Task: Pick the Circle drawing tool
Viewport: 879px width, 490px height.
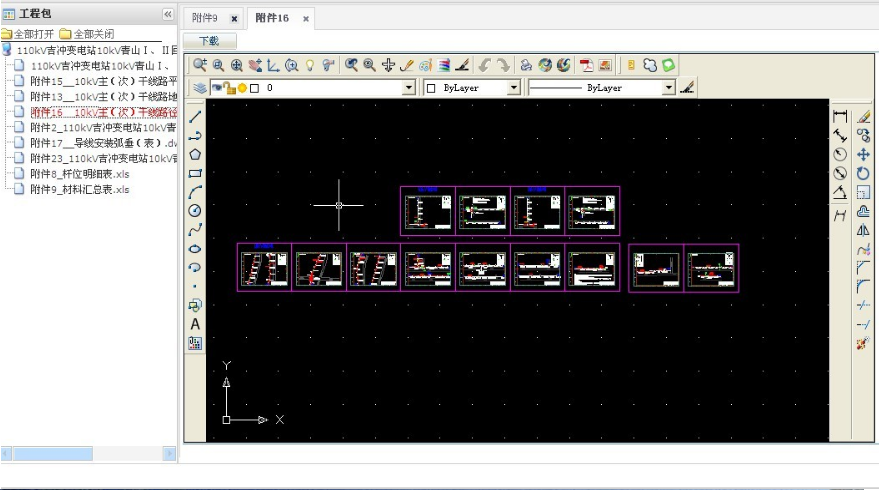Action: (195, 210)
